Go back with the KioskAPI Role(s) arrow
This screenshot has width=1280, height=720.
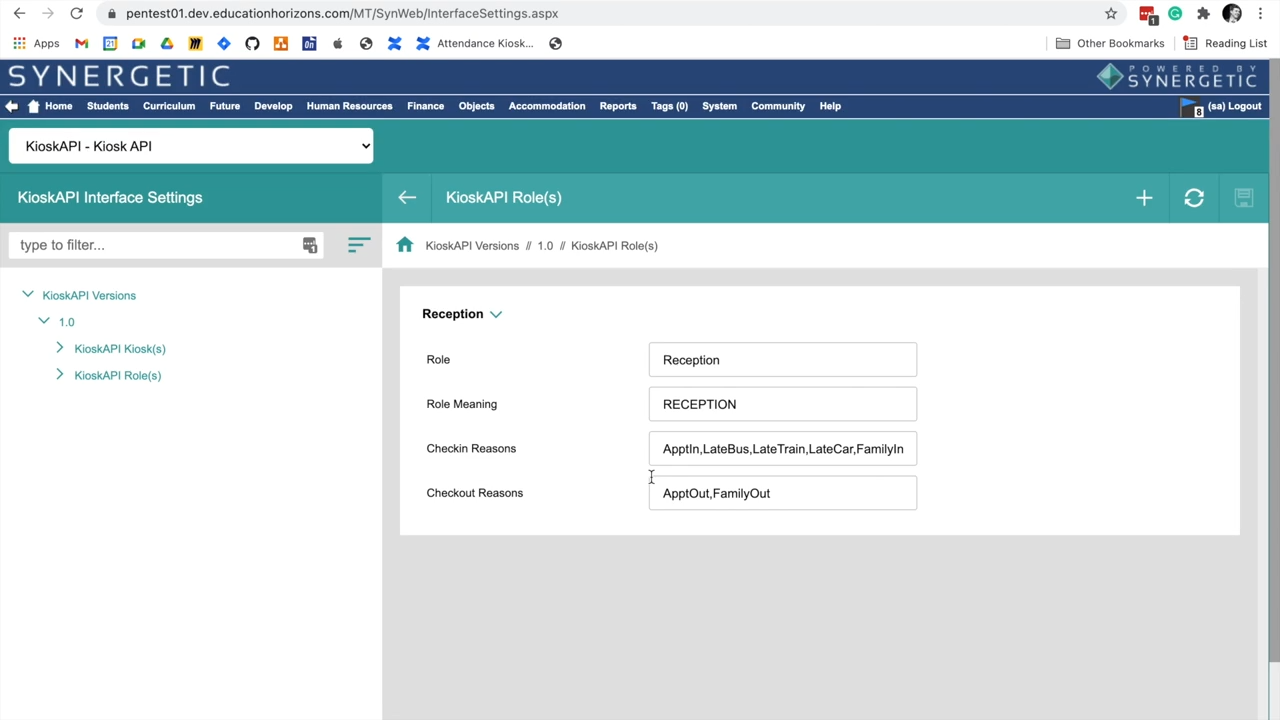(x=407, y=198)
